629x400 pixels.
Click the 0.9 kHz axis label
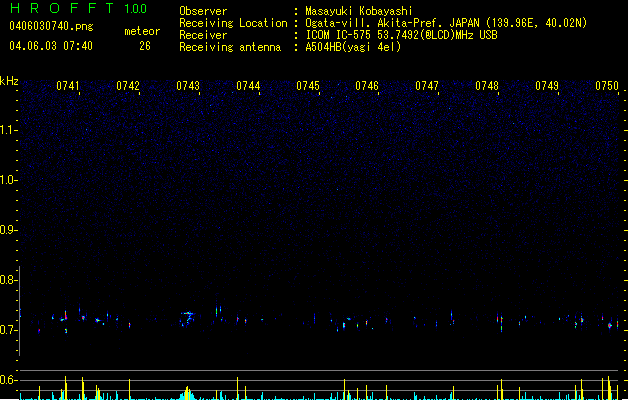[x=9, y=229]
